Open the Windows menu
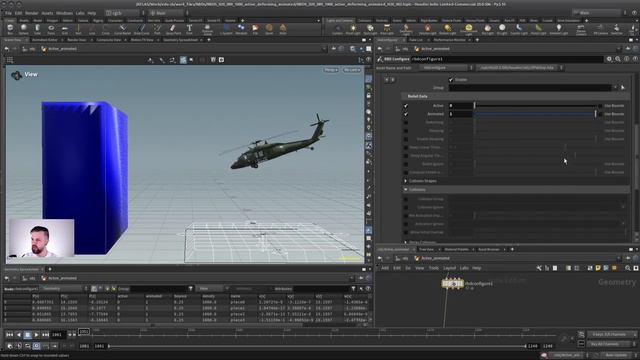 click(64, 13)
